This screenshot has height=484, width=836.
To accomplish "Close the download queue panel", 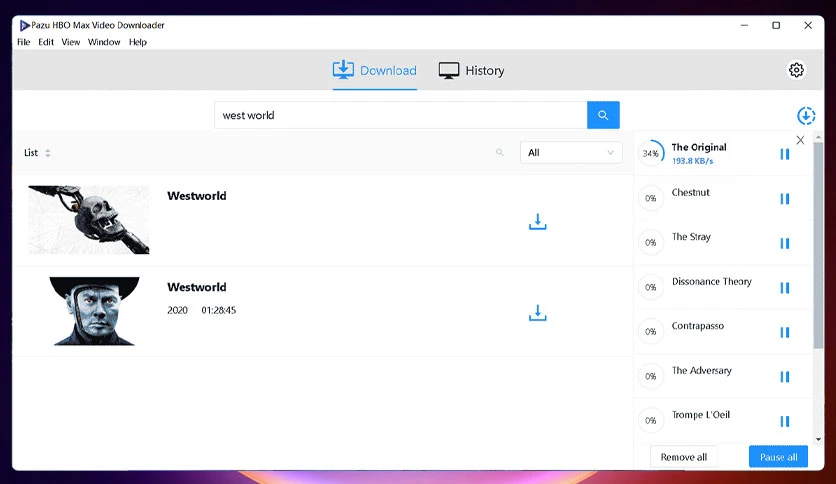I will tap(800, 140).
